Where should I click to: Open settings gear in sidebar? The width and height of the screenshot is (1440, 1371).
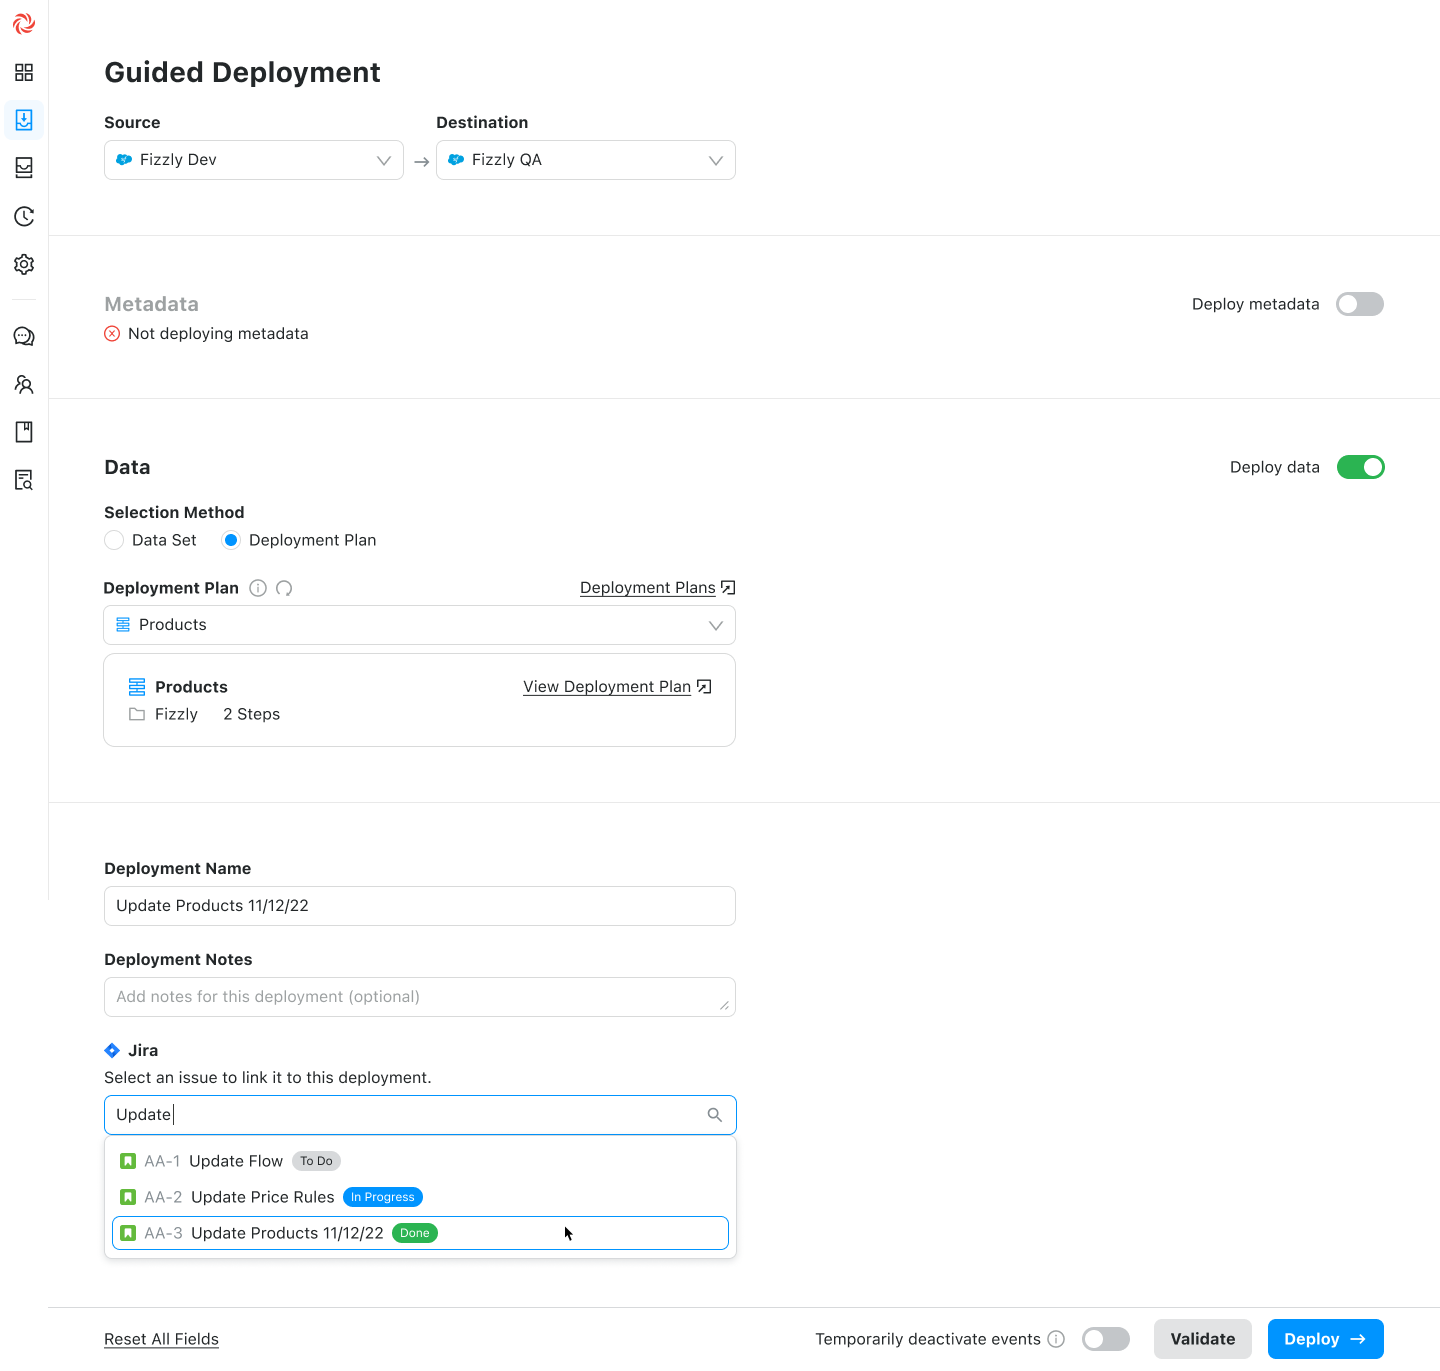pyautogui.click(x=24, y=264)
